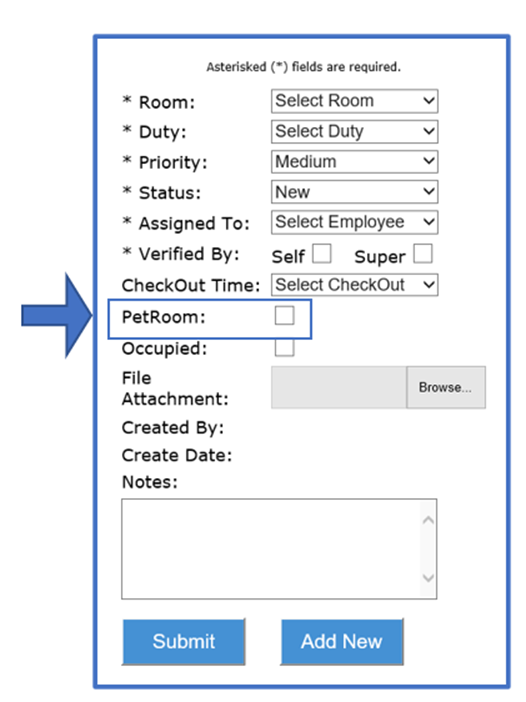Choose an employee in Assigned To dropdown
Viewport: 526px width, 702px height.
point(354,223)
